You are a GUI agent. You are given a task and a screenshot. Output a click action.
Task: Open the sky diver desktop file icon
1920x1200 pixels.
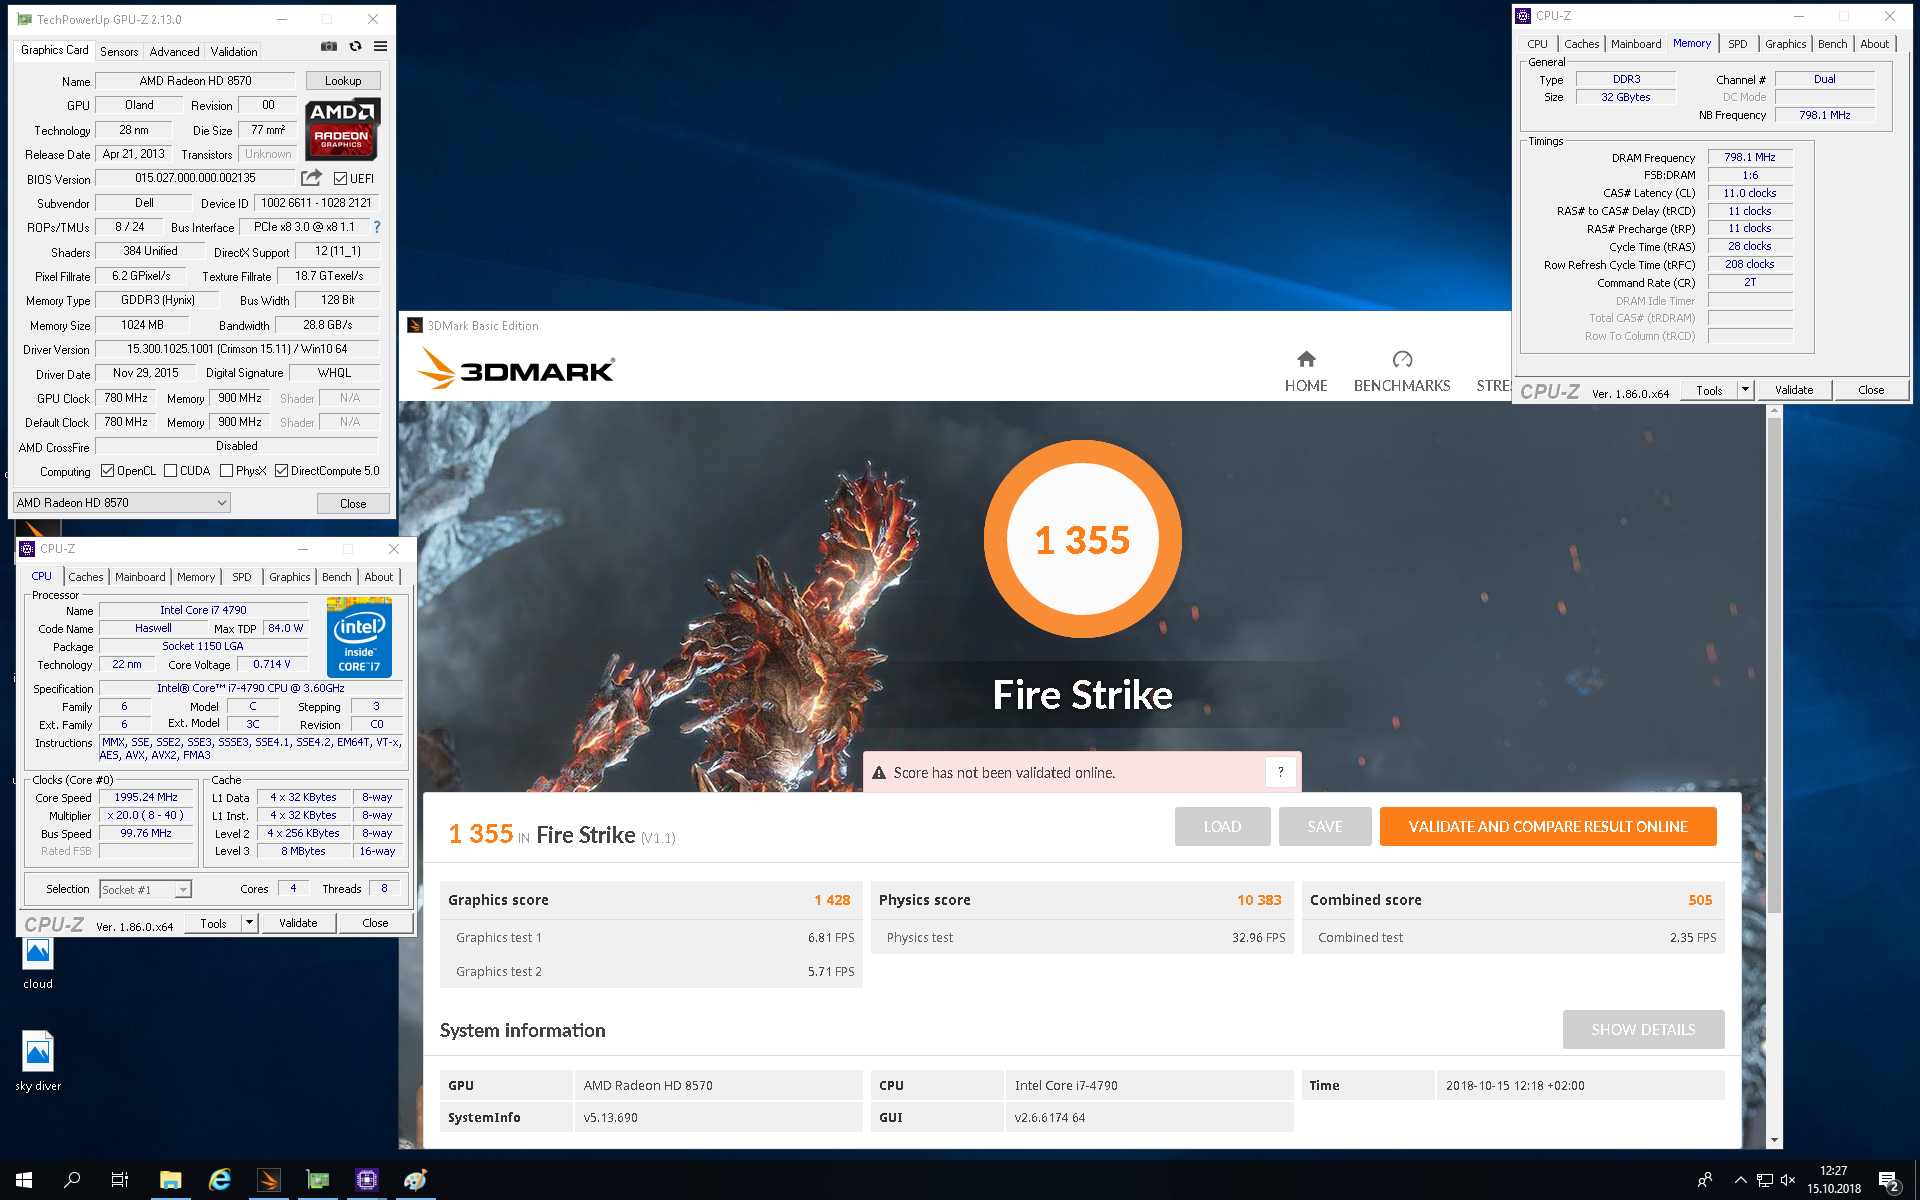(x=38, y=1051)
